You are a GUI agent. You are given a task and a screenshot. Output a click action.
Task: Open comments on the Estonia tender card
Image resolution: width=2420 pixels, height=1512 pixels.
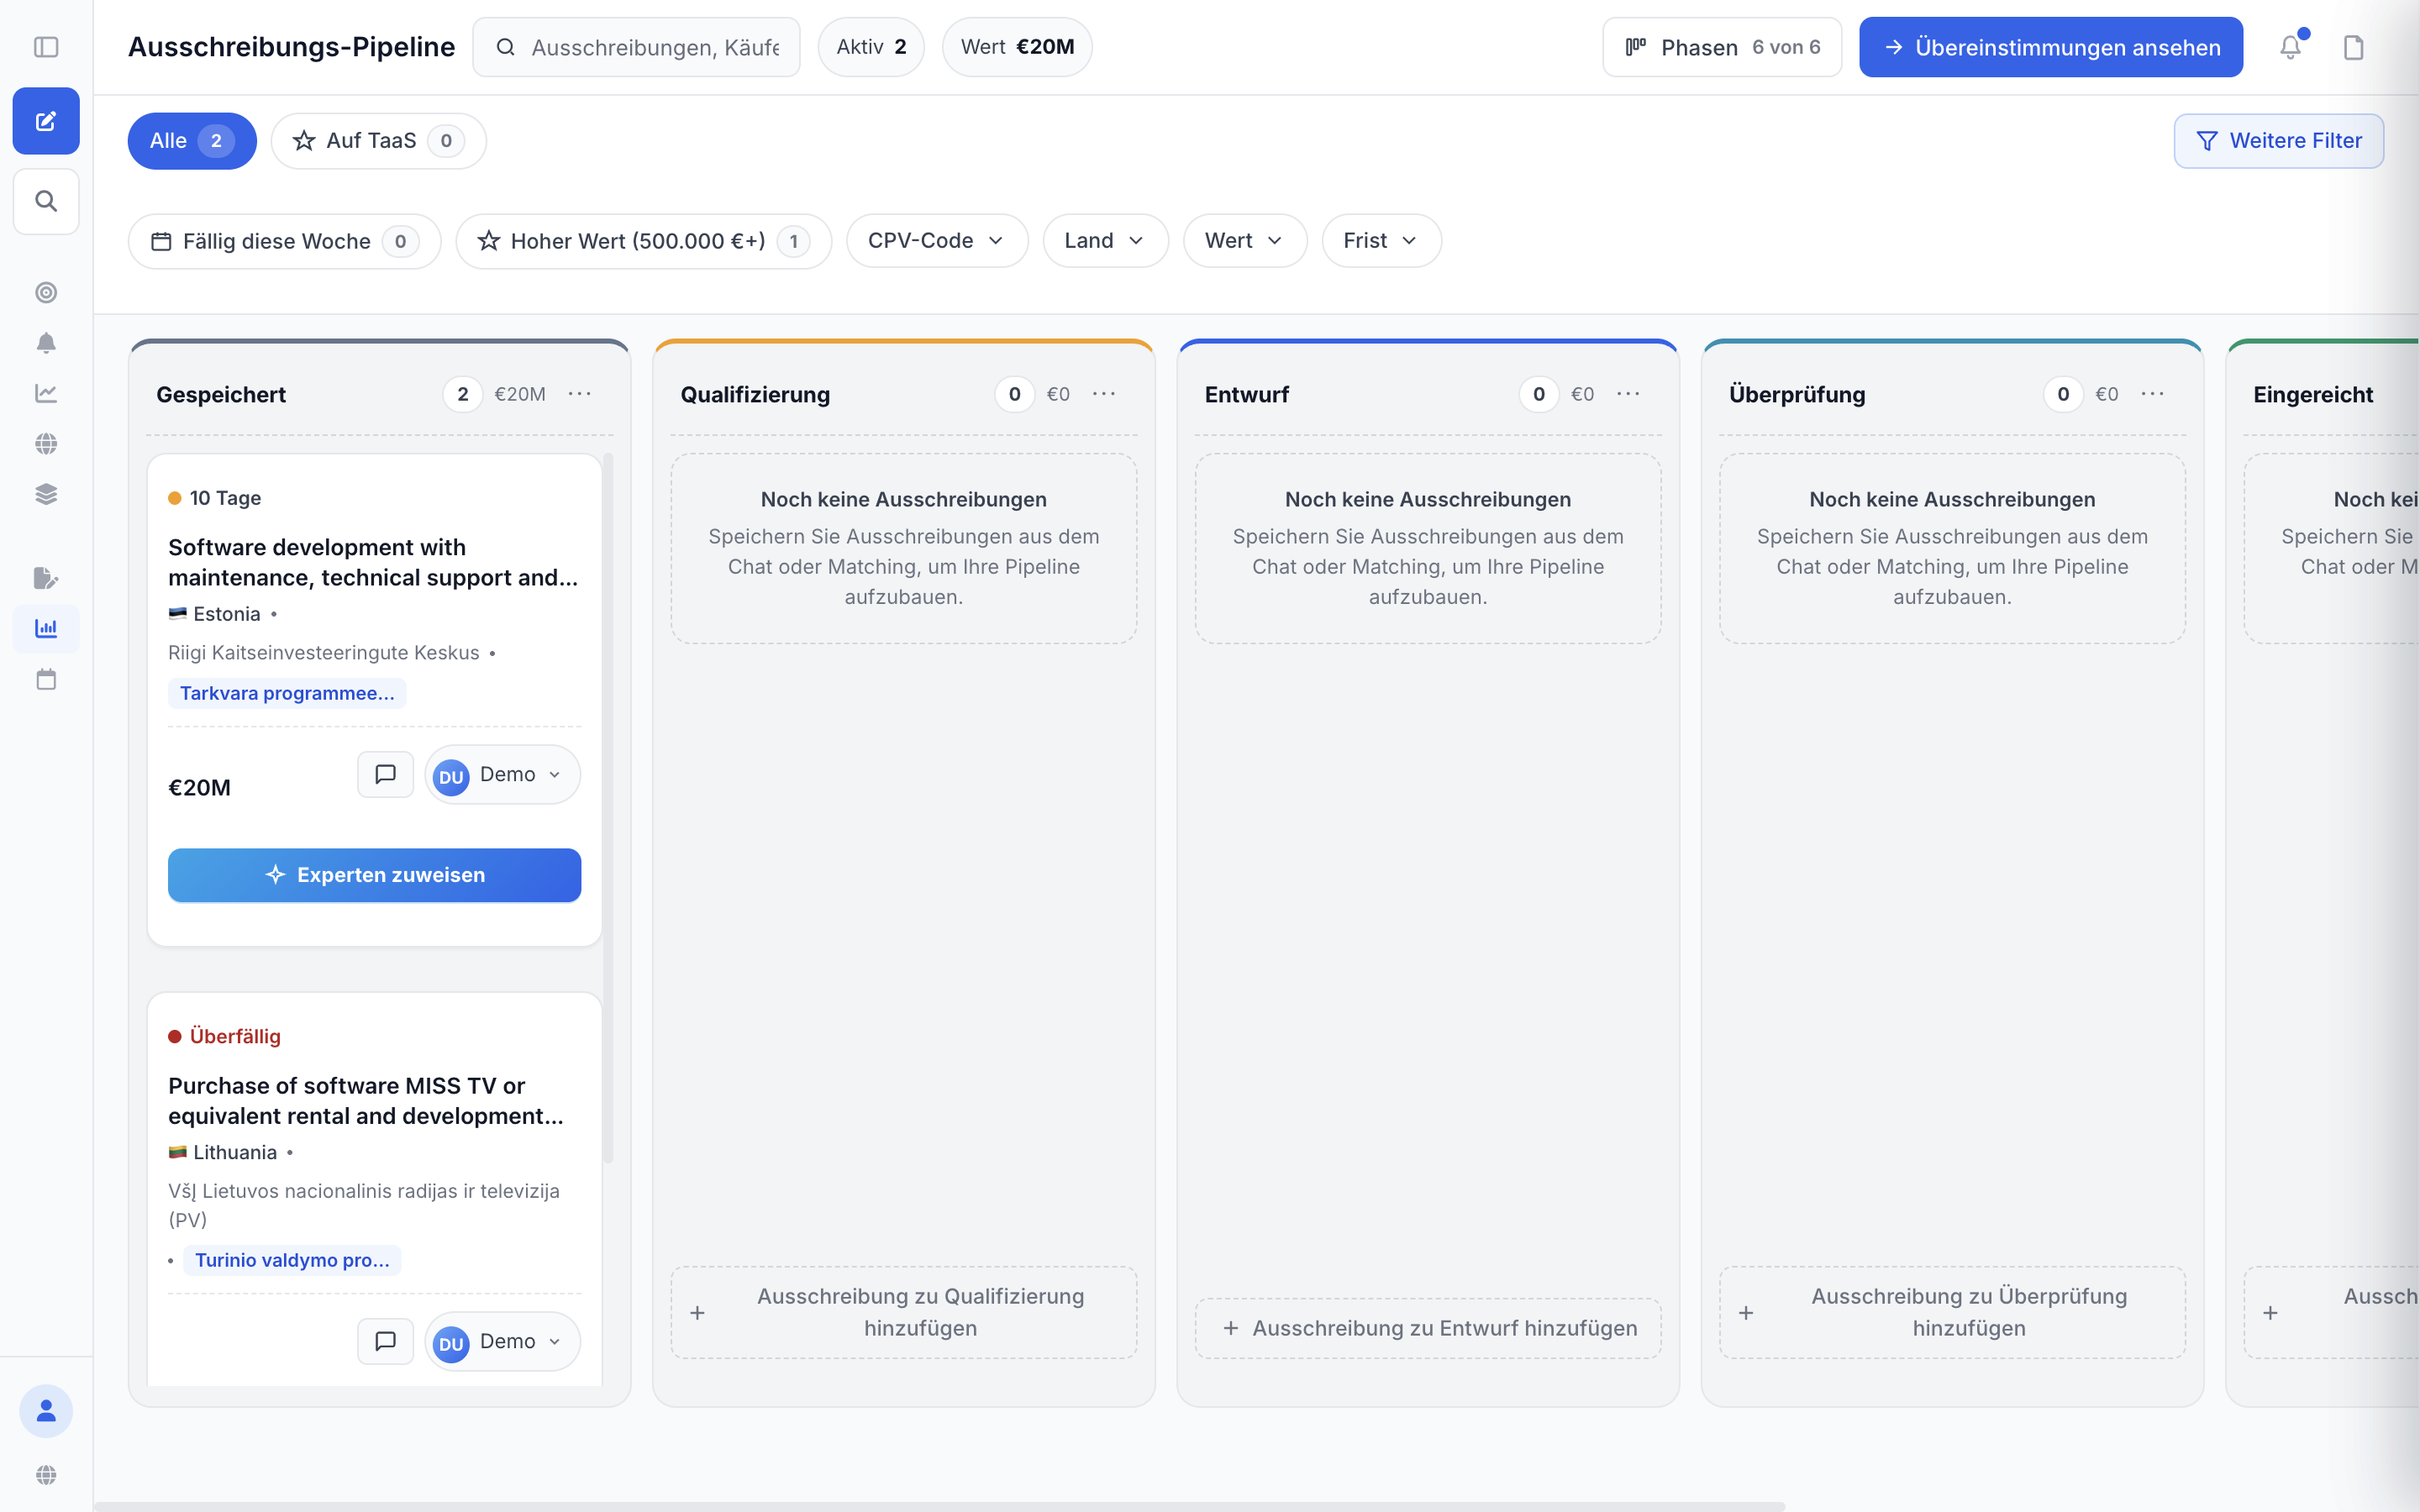(385, 774)
